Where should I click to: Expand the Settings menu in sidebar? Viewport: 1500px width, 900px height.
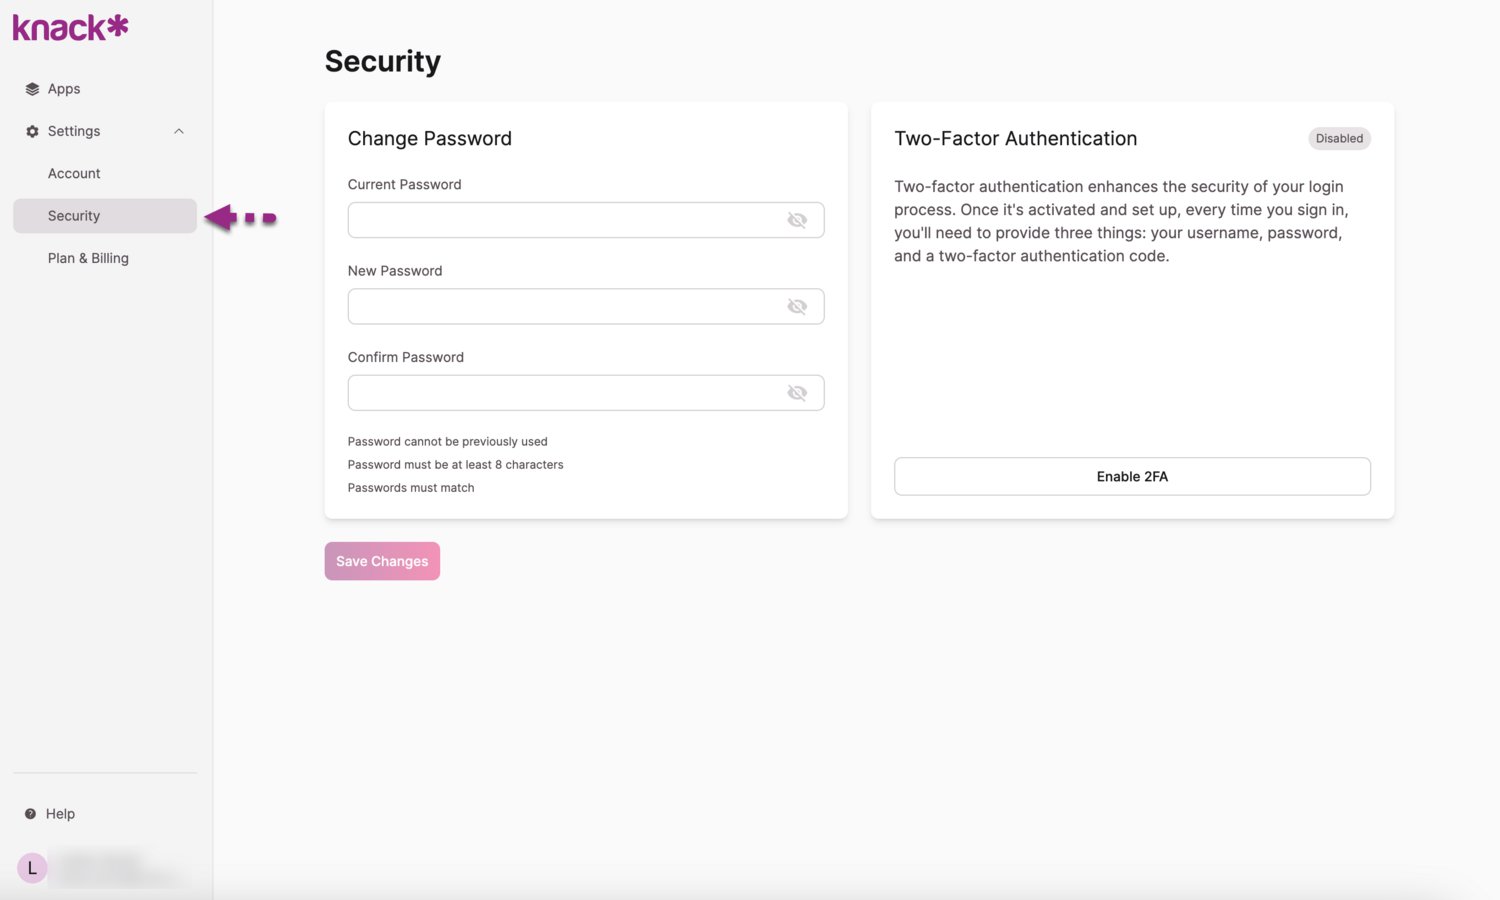[74, 131]
